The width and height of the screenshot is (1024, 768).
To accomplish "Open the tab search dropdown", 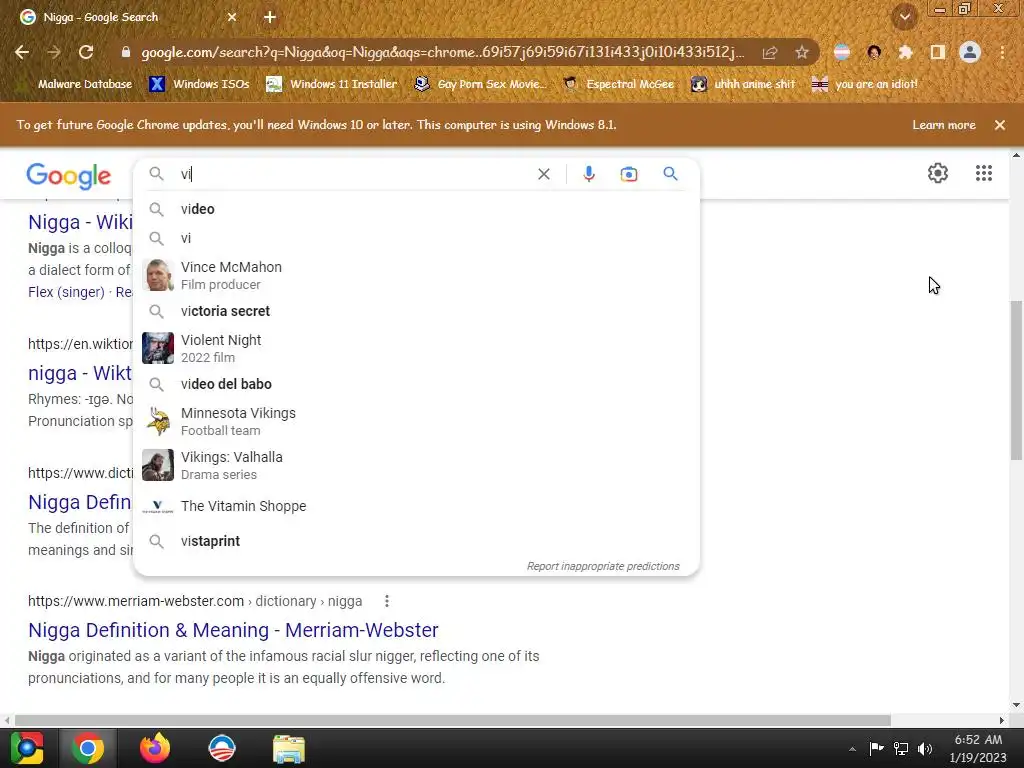I will point(905,17).
